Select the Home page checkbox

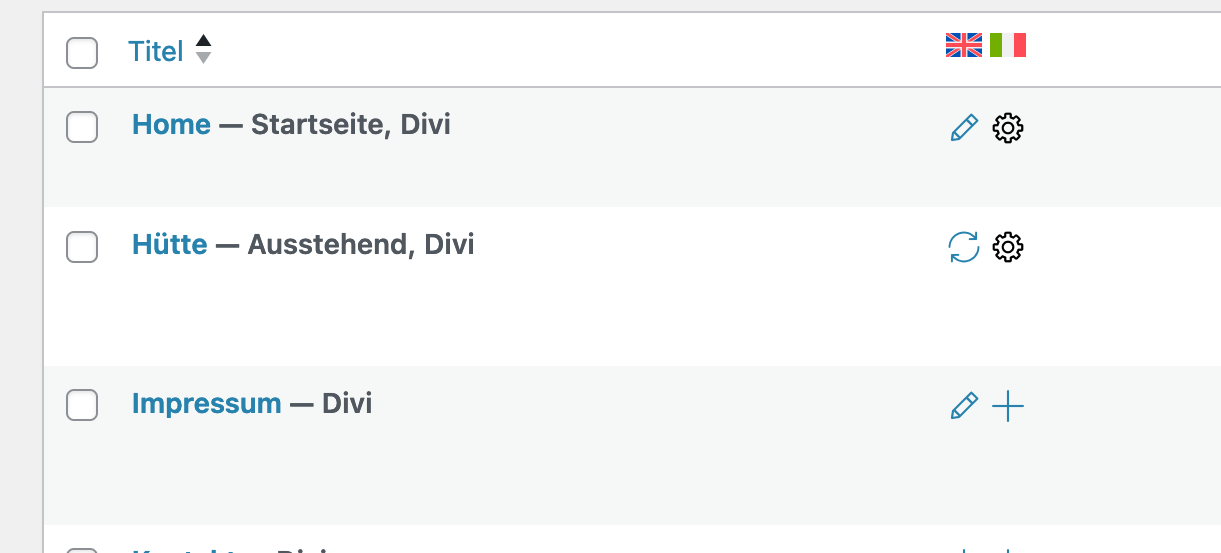(x=82, y=127)
